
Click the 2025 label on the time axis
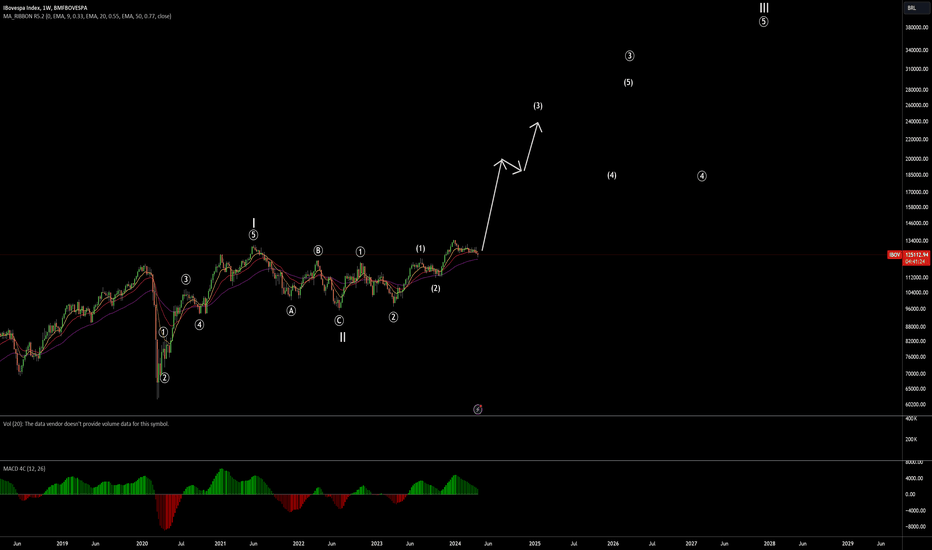click(x=535, y=543)
